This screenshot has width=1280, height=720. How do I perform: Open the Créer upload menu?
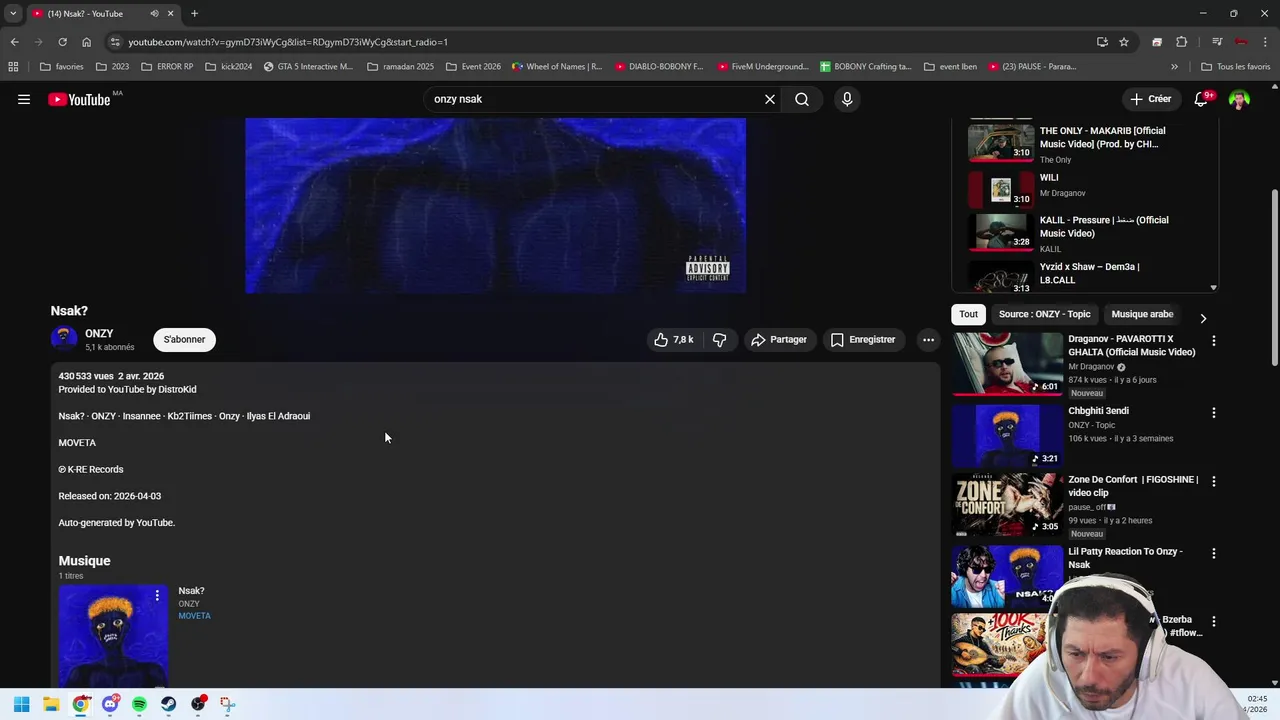1151,99
